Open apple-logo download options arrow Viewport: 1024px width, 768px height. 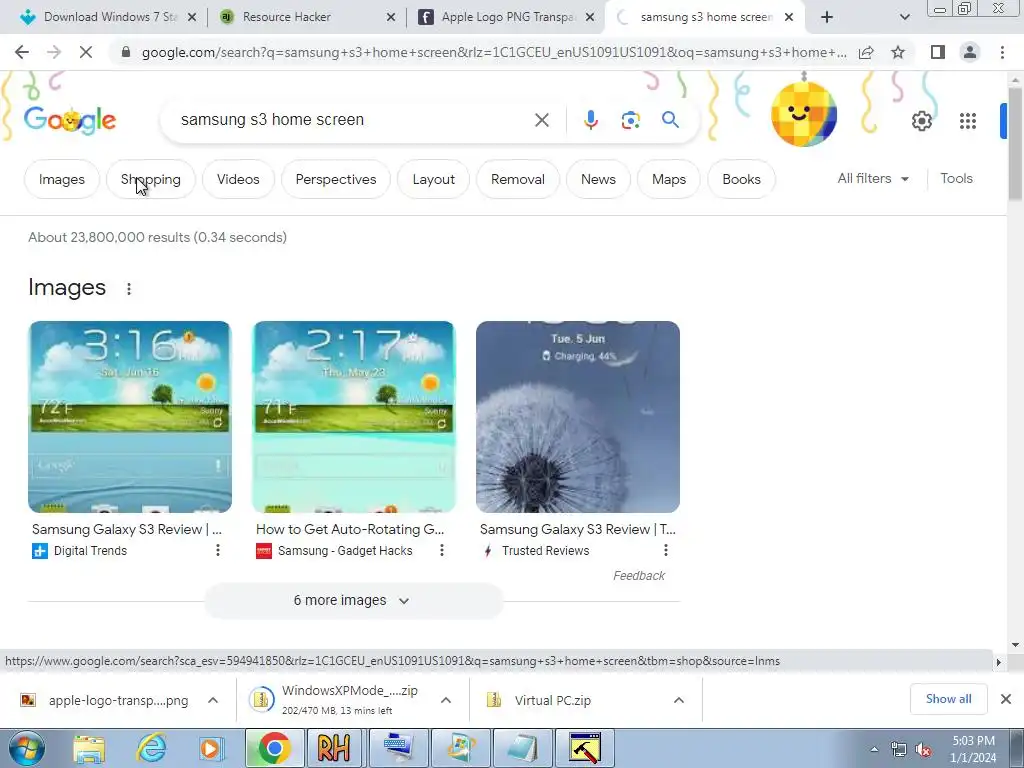(x=213, y=700)
